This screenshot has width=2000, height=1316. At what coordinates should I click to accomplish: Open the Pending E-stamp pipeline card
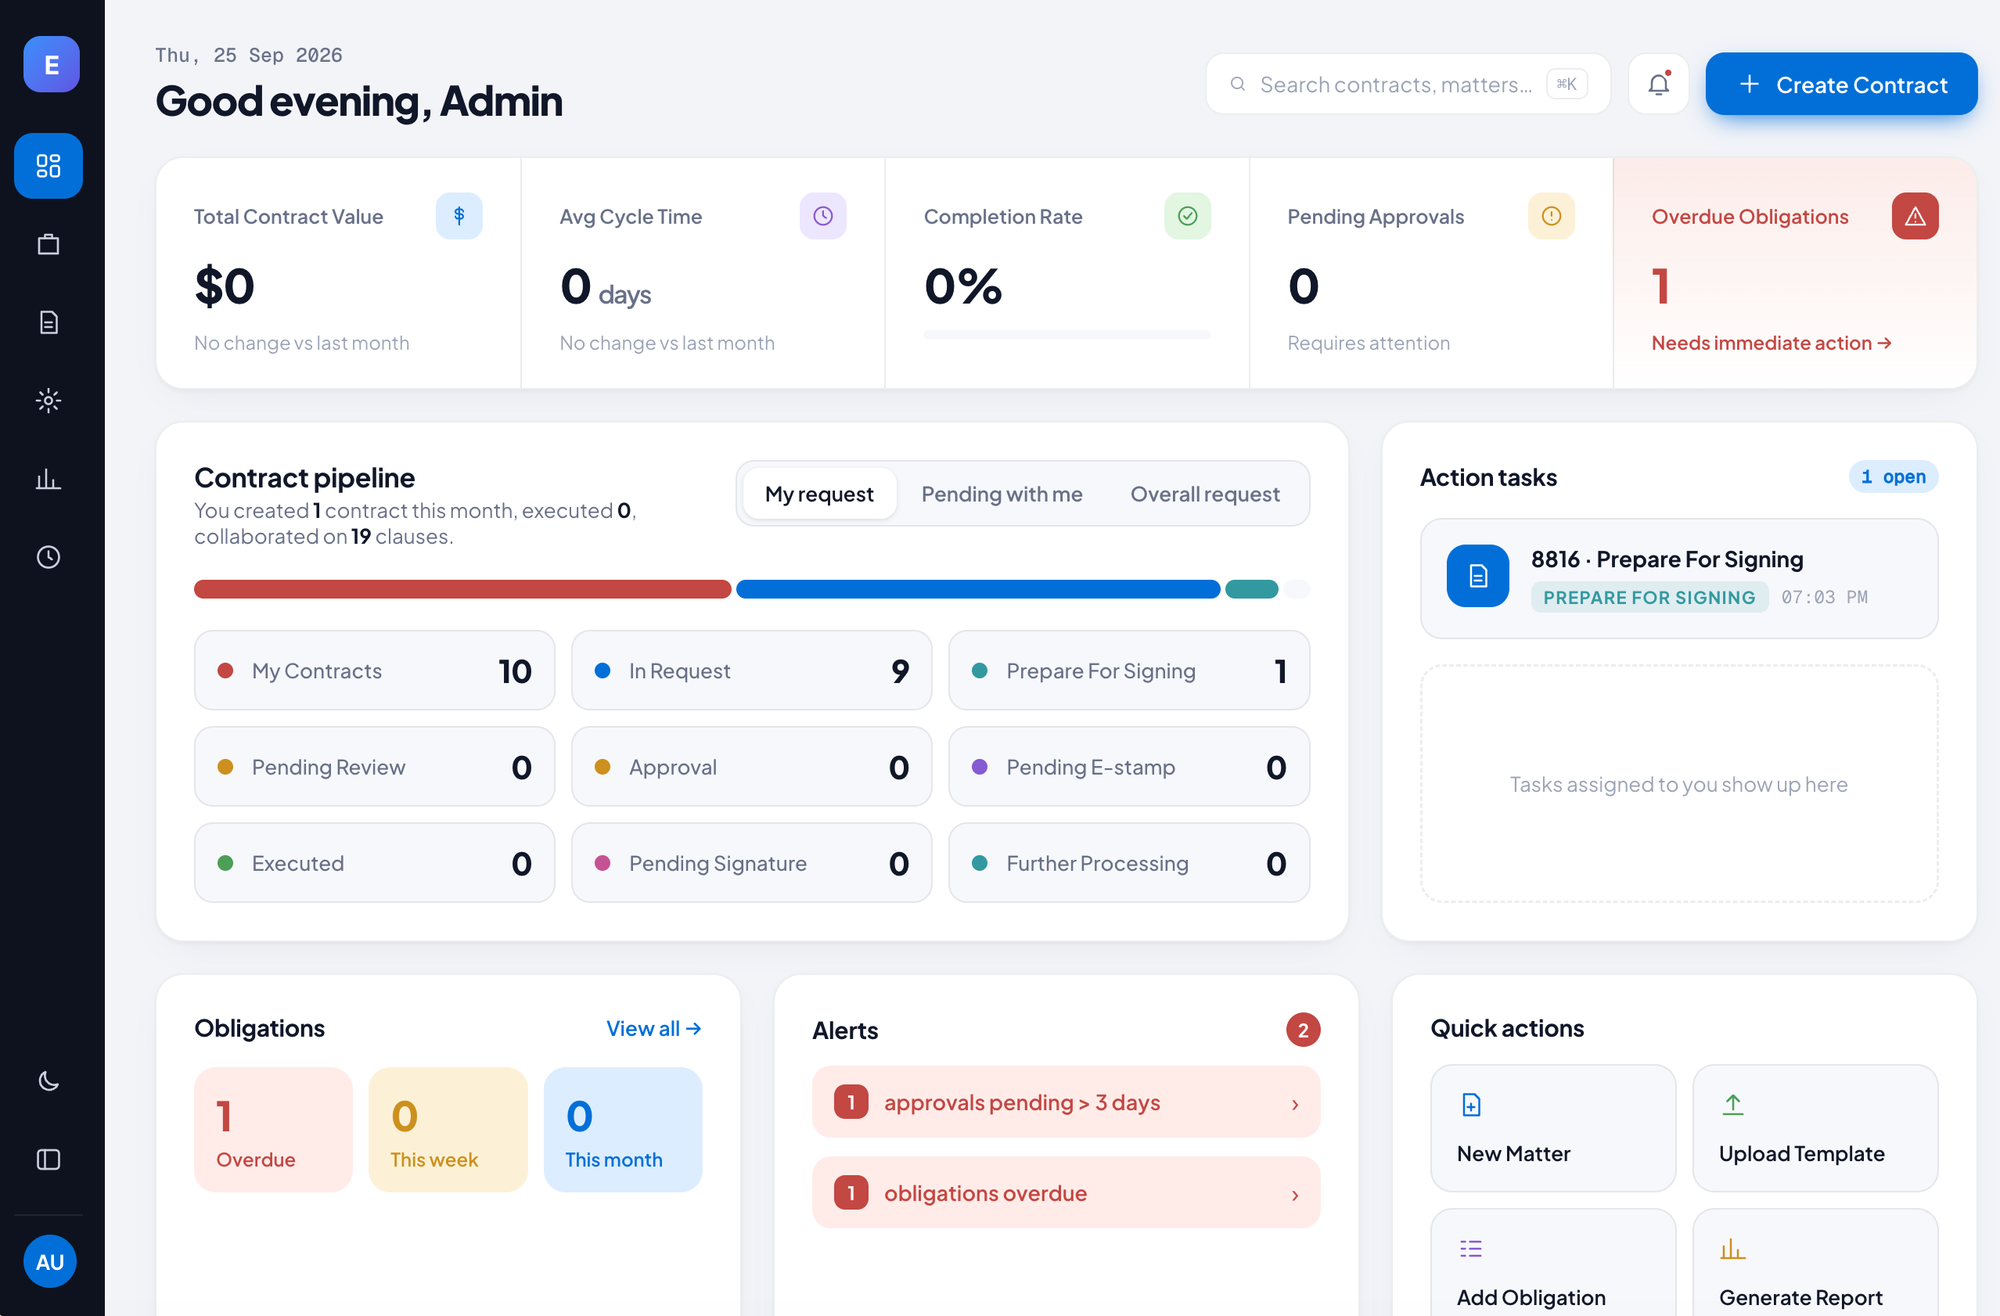[x=1129, y=767]
